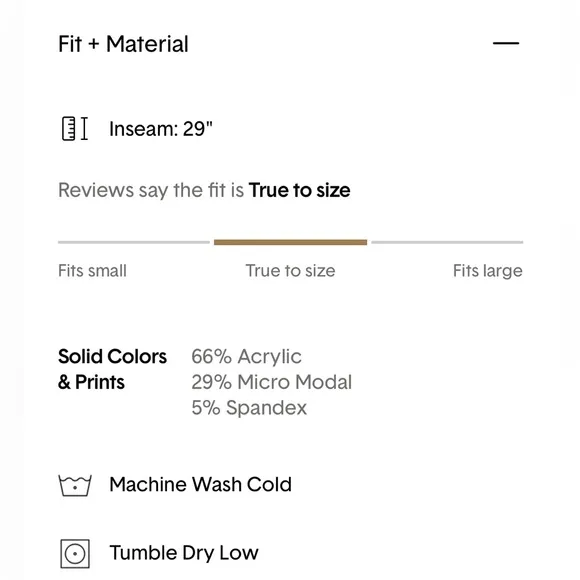The width and height of the screenshot is (580, 580).
Task: Click the Solid Colors & Prints heading
Action: pyautogui.click(x=112, y=369)
